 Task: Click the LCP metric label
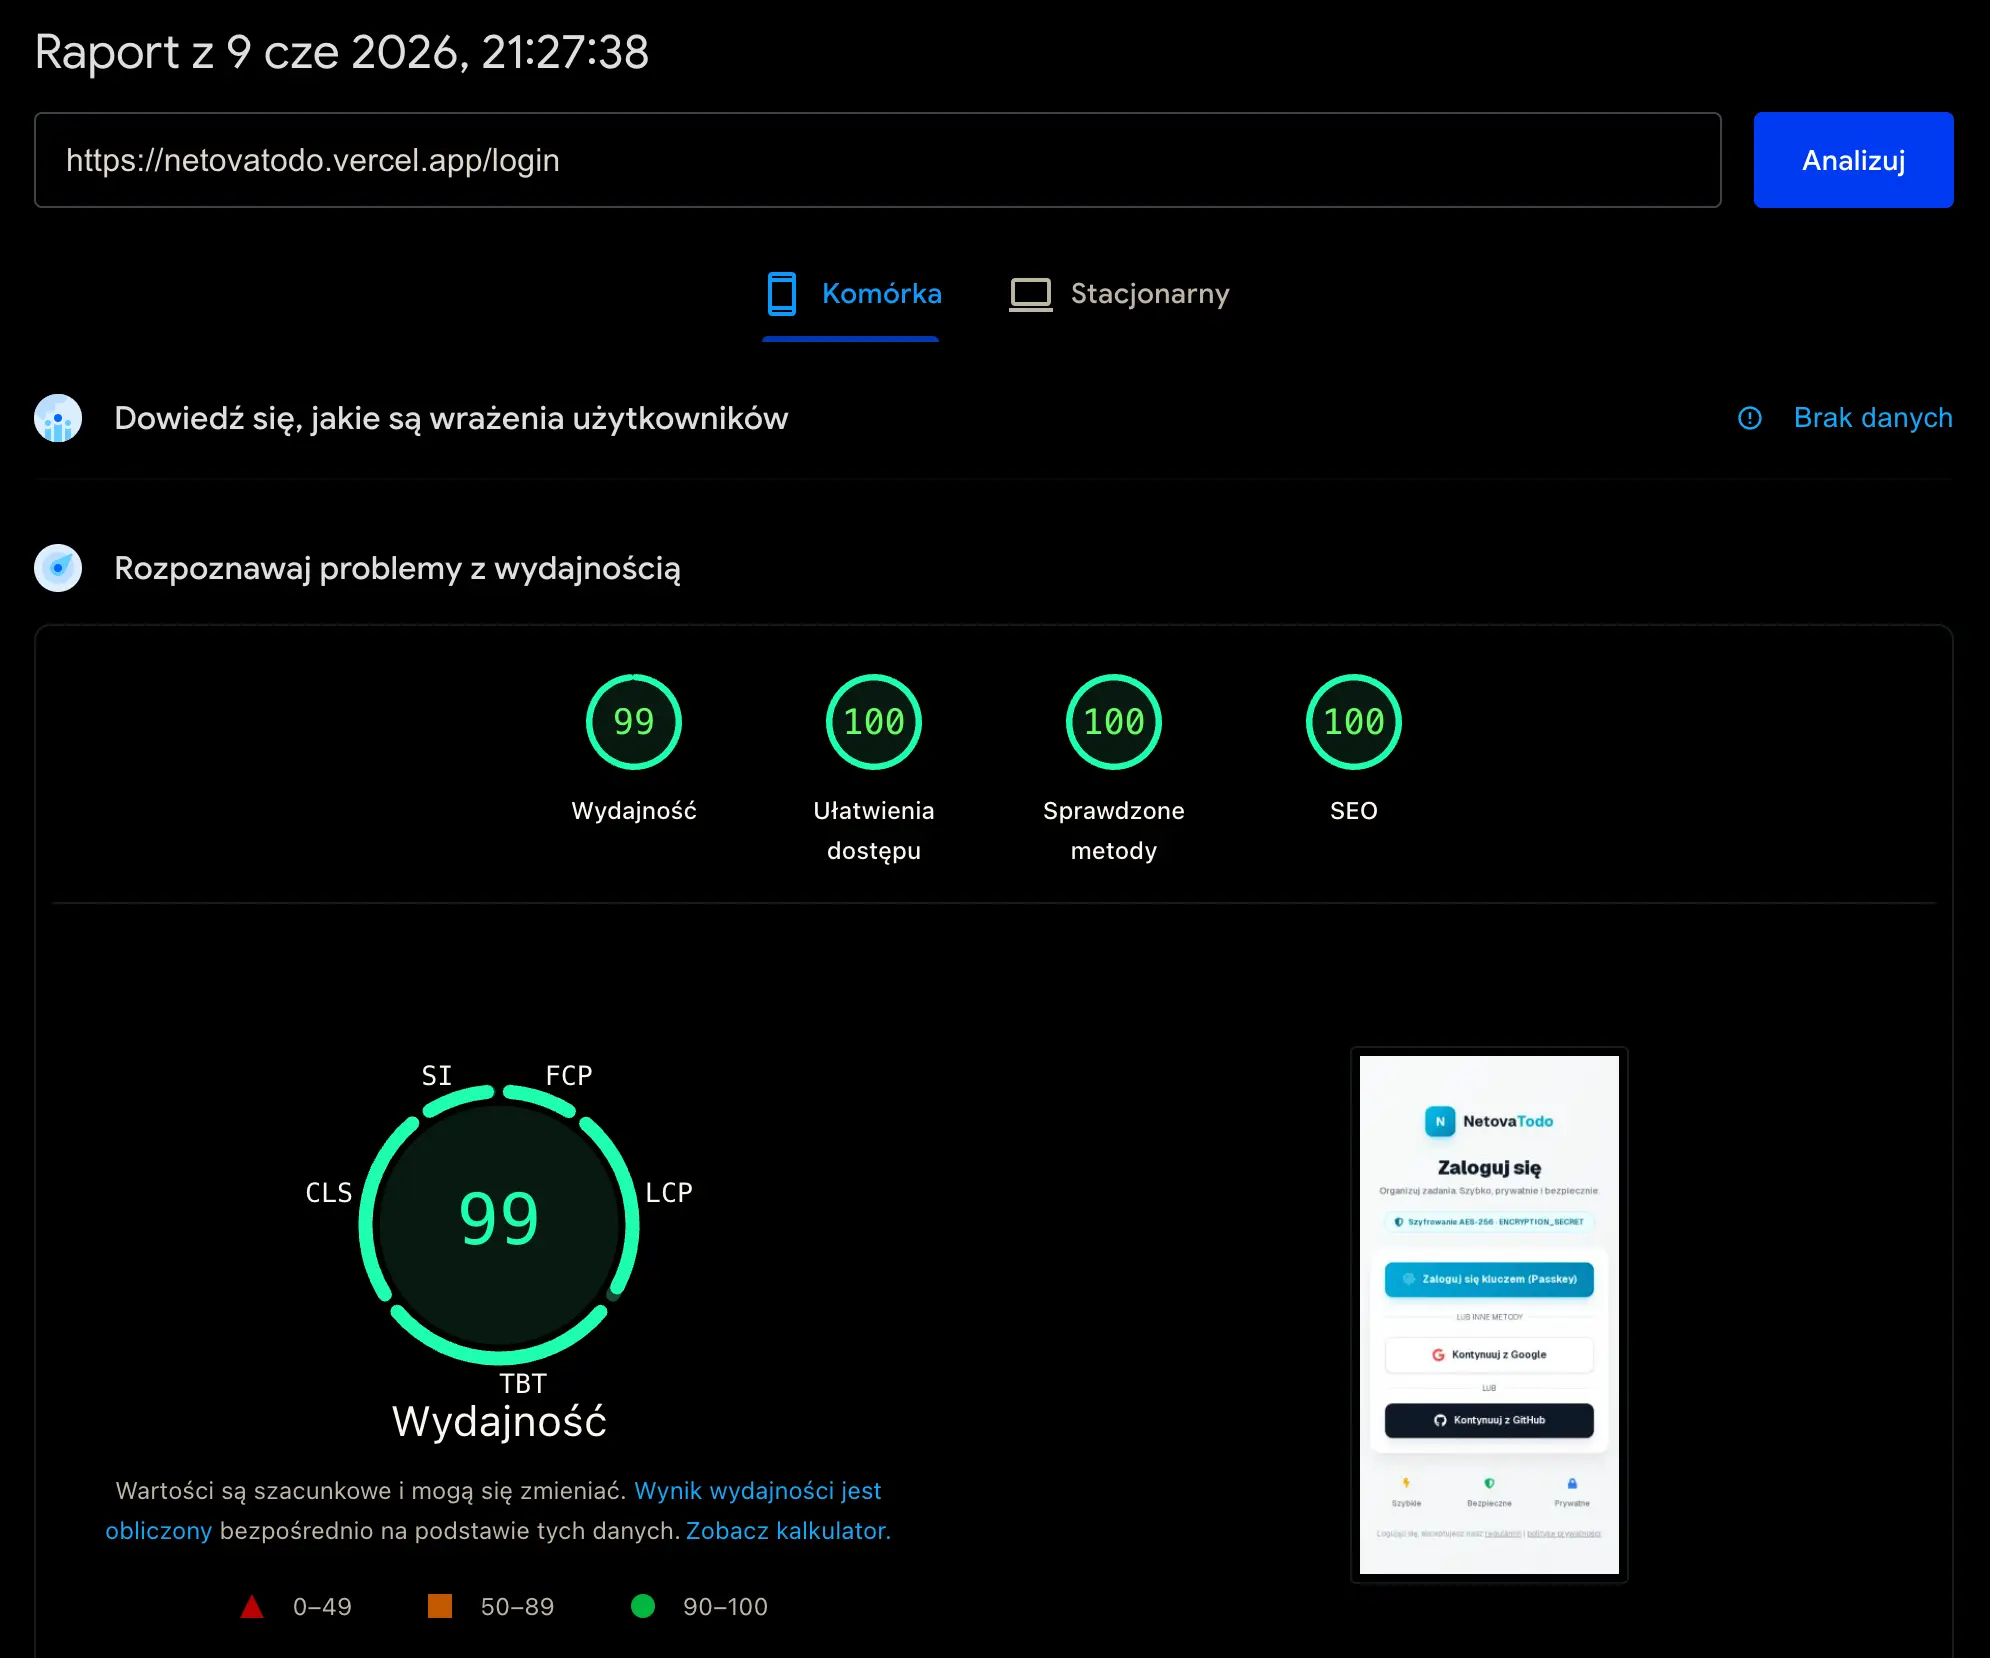click(669, 1193)
